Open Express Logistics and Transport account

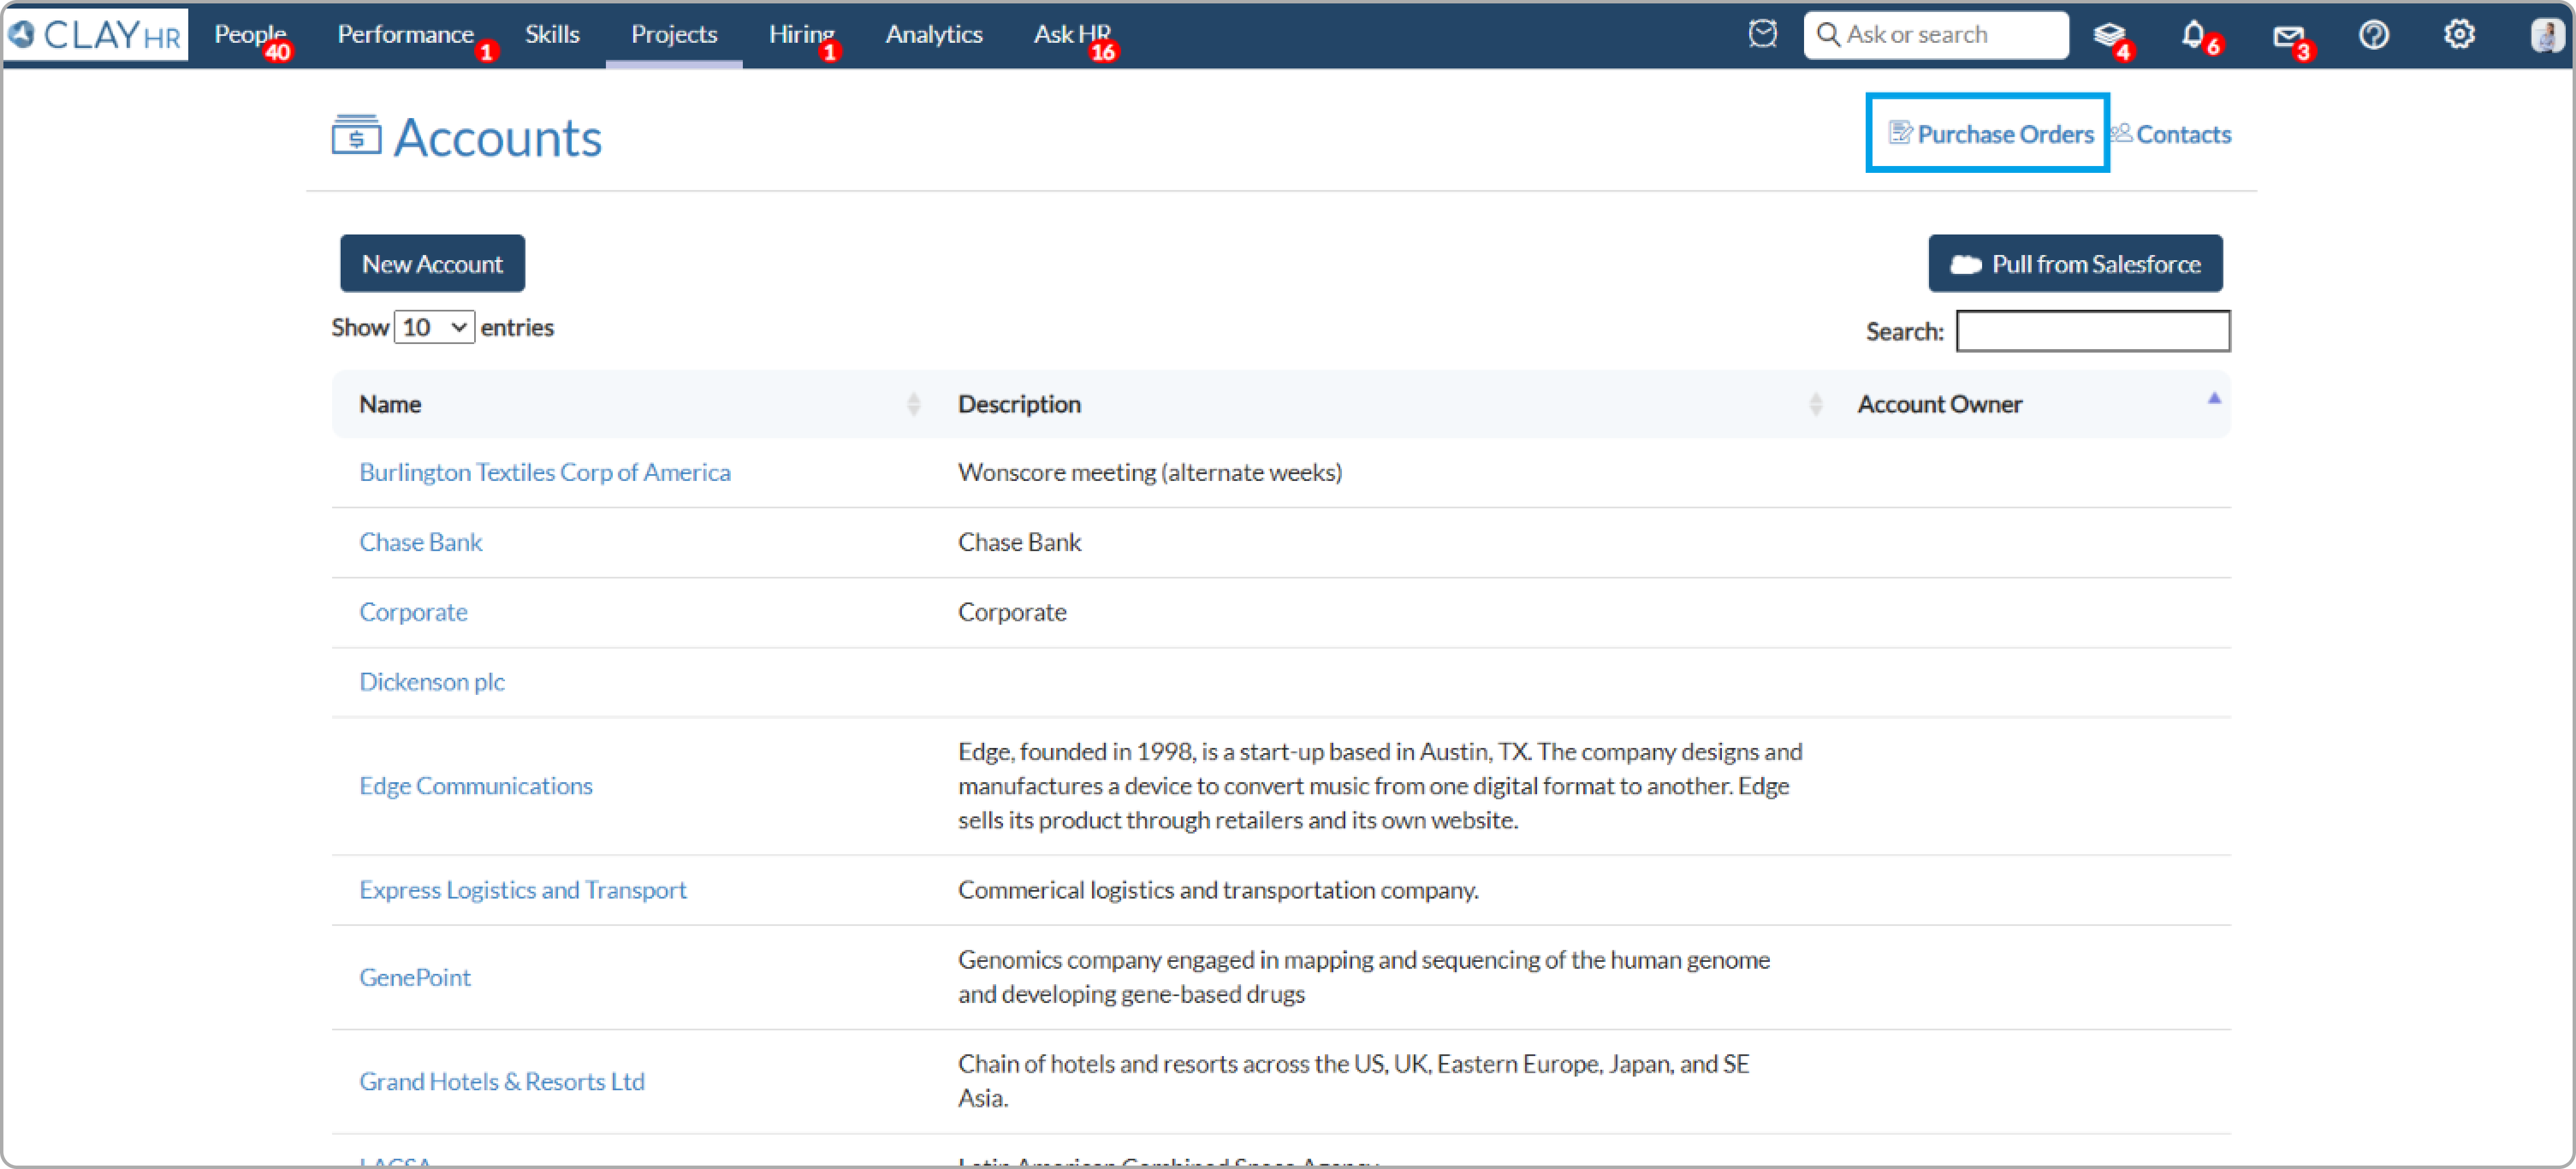523,890
